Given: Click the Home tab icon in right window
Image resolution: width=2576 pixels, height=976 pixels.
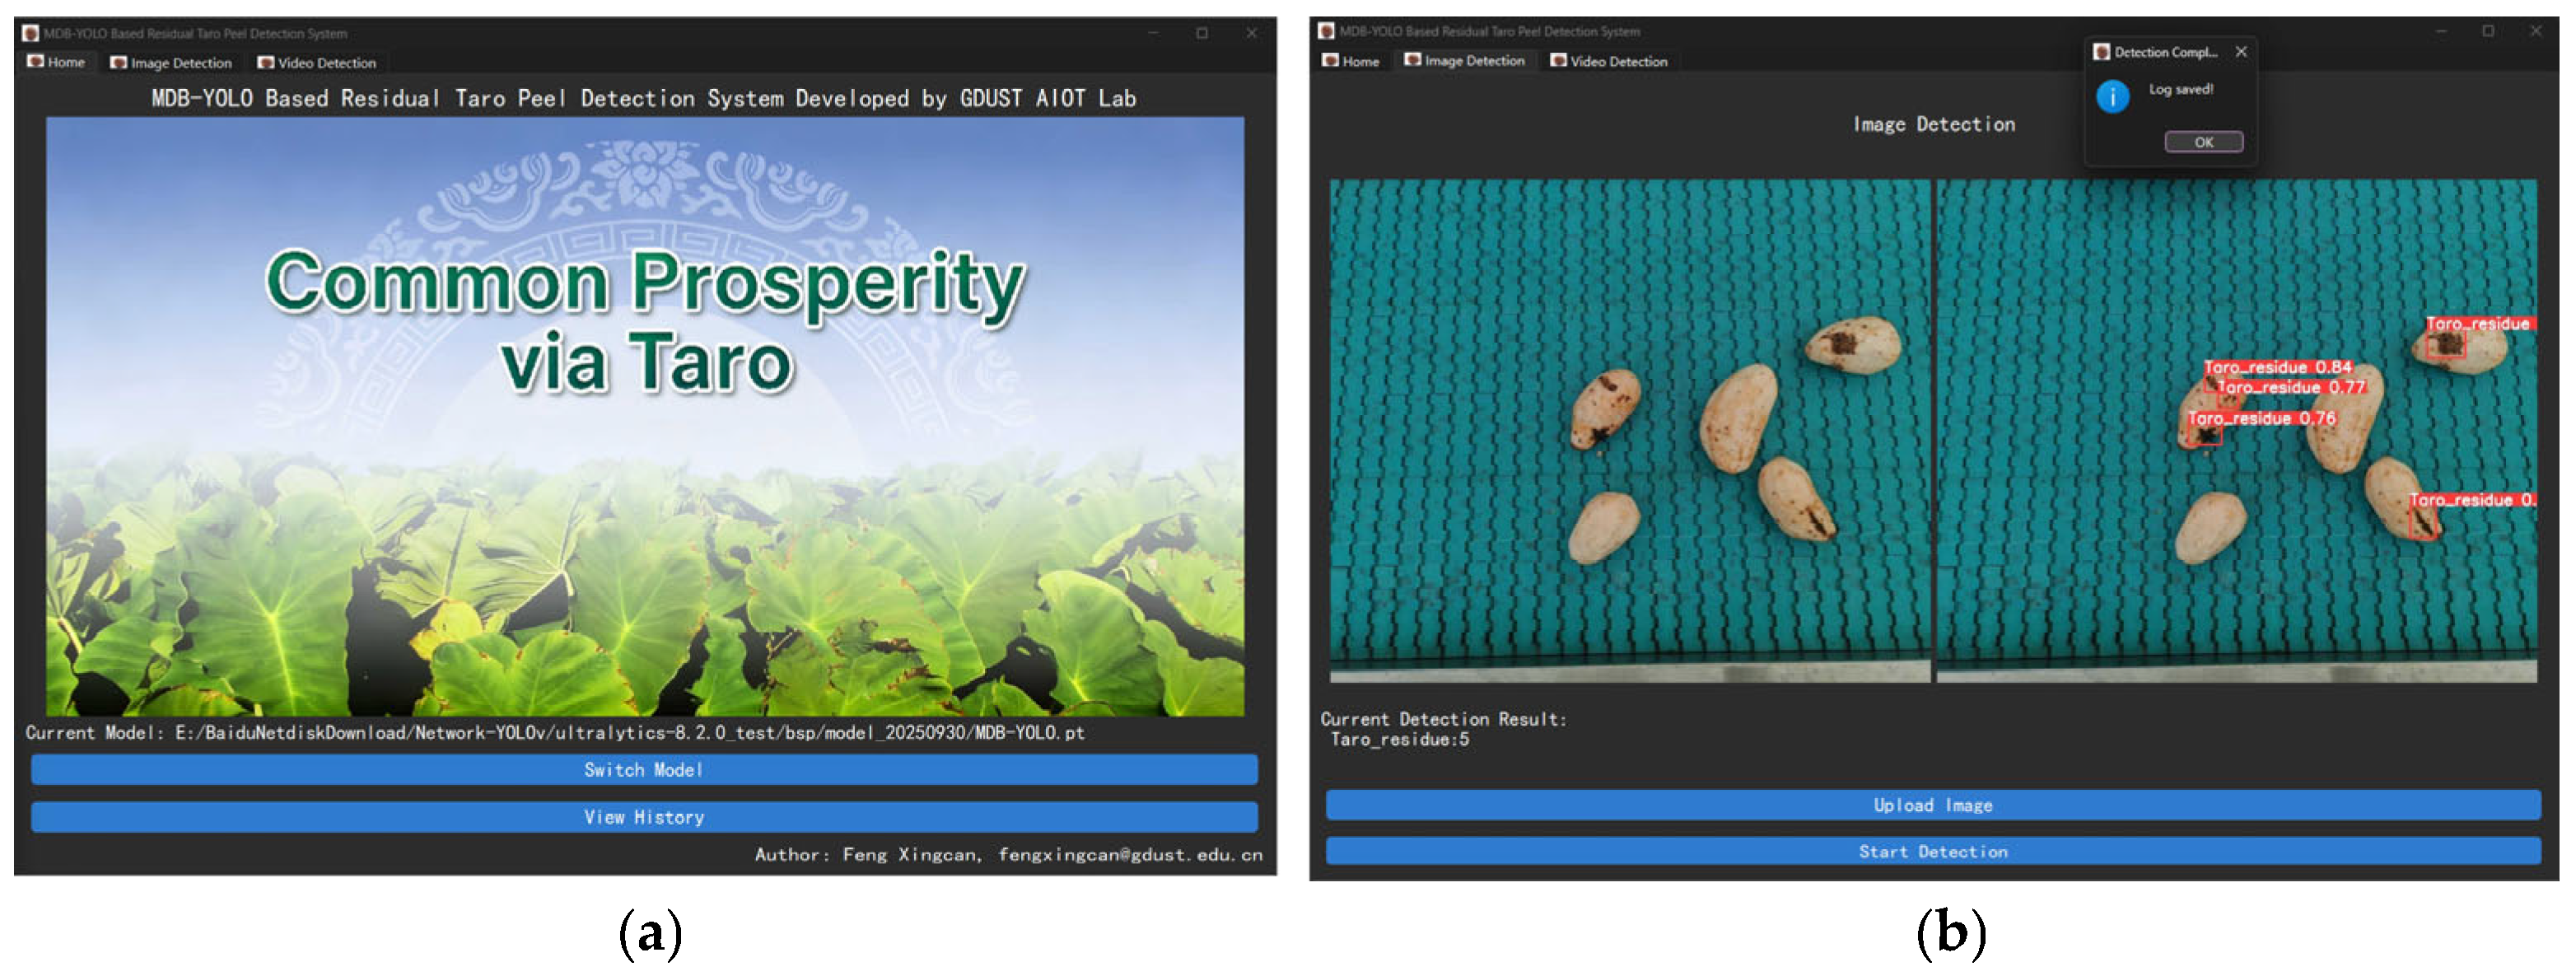Looking at the screenshot, I should click(x=1330, y=61).
